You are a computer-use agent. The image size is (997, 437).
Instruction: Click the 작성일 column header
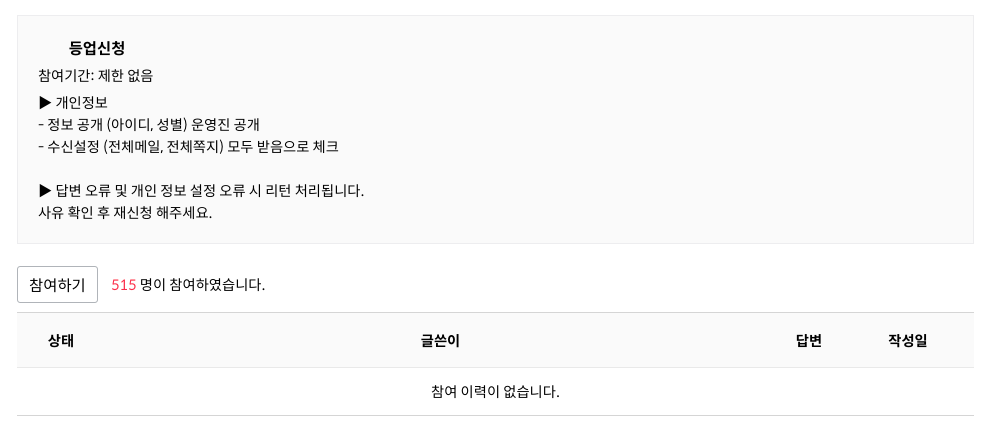click(x=907, y=340)
